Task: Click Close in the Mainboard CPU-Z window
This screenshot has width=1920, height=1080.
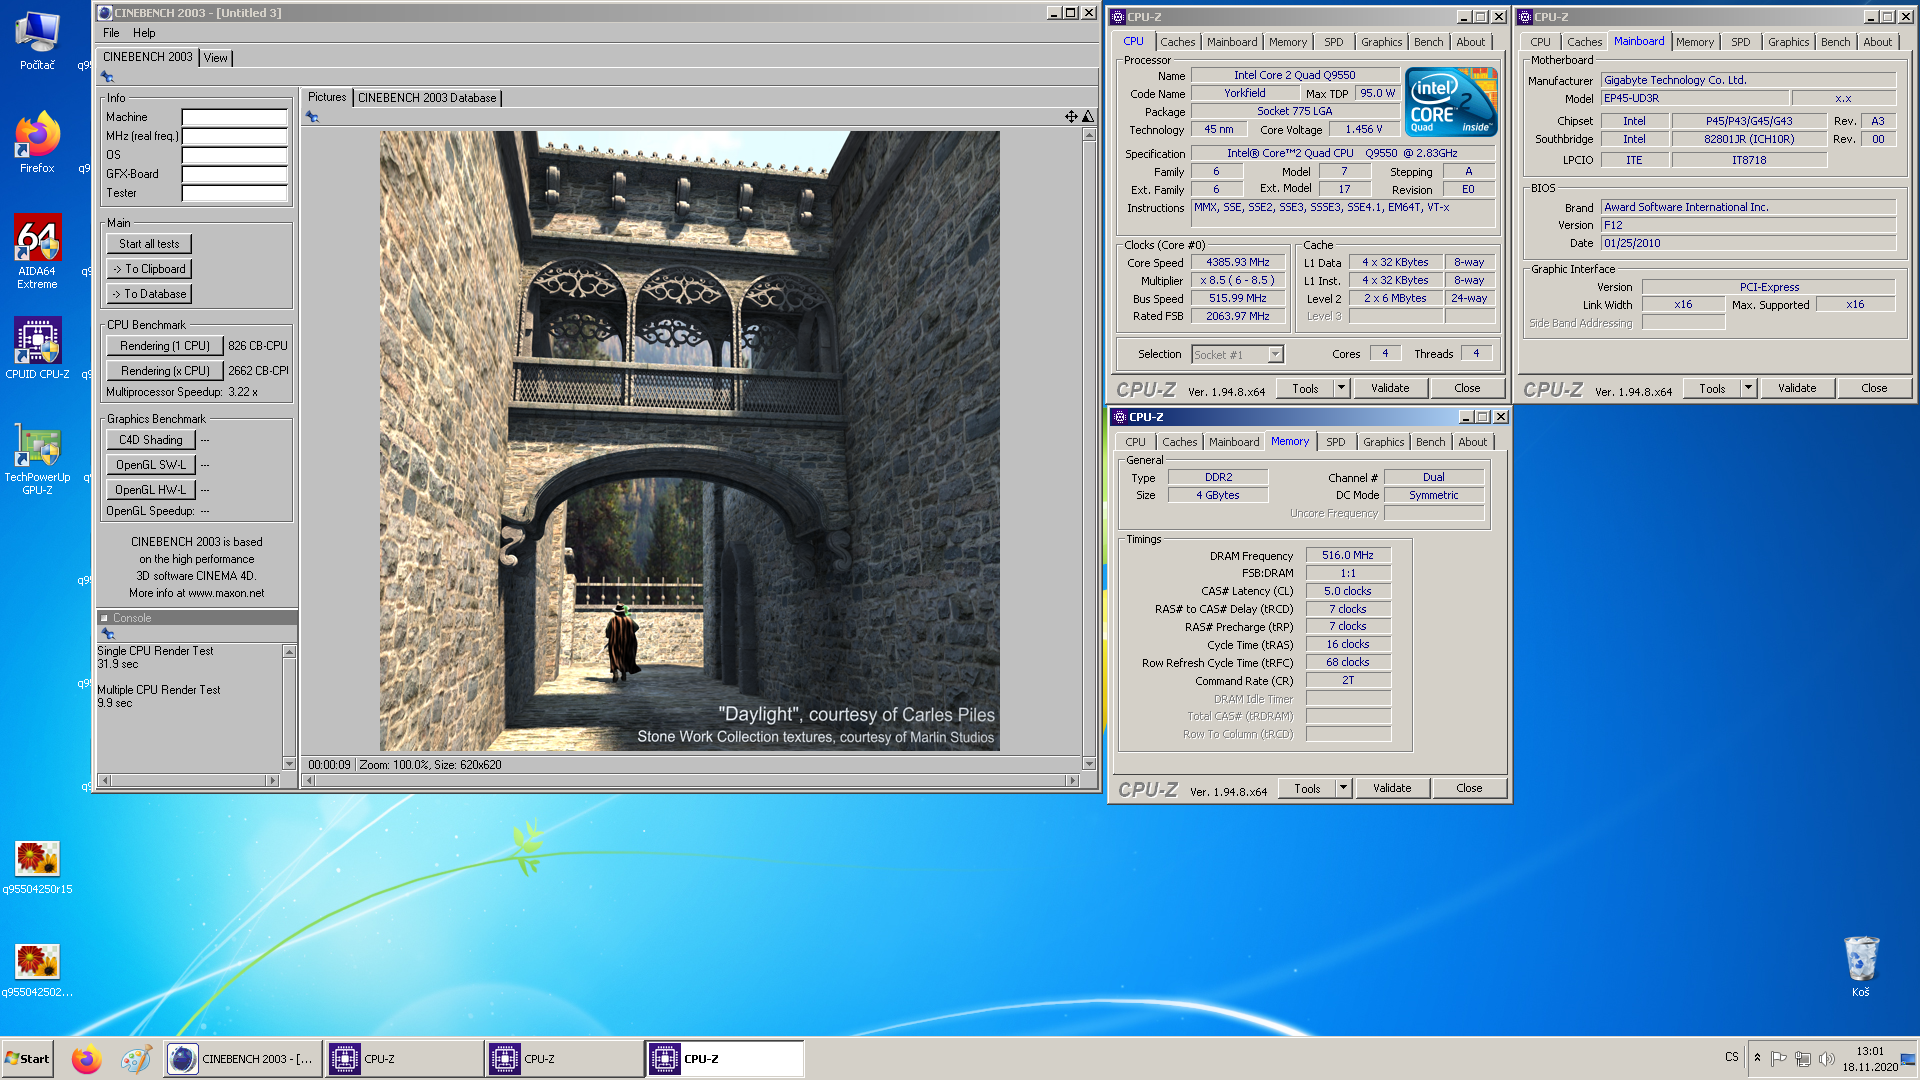Action: 1874,388
